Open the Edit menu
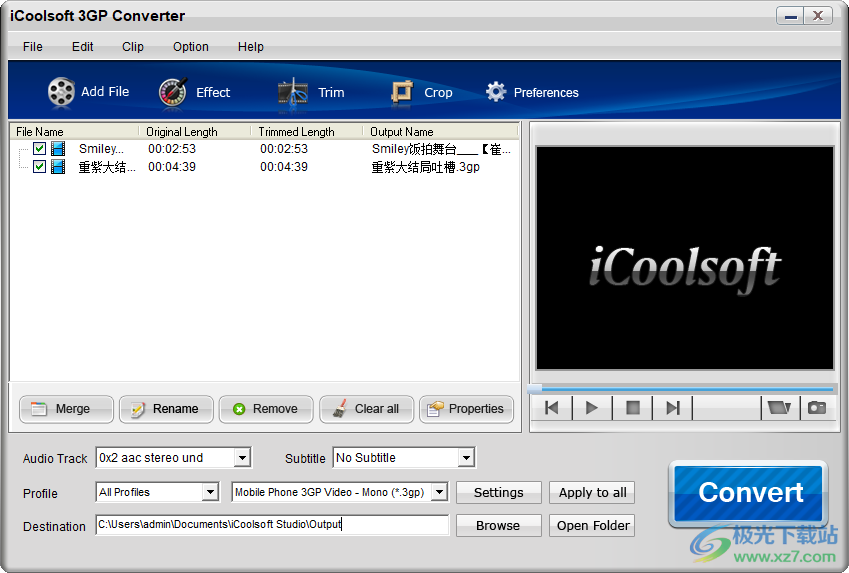 [x=82, y=47]
